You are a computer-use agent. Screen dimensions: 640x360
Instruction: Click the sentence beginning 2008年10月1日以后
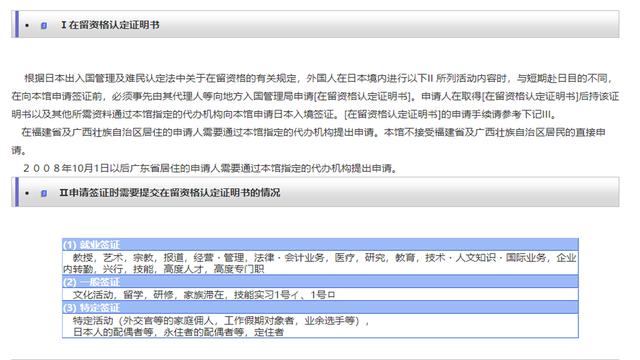click(210, 168)
